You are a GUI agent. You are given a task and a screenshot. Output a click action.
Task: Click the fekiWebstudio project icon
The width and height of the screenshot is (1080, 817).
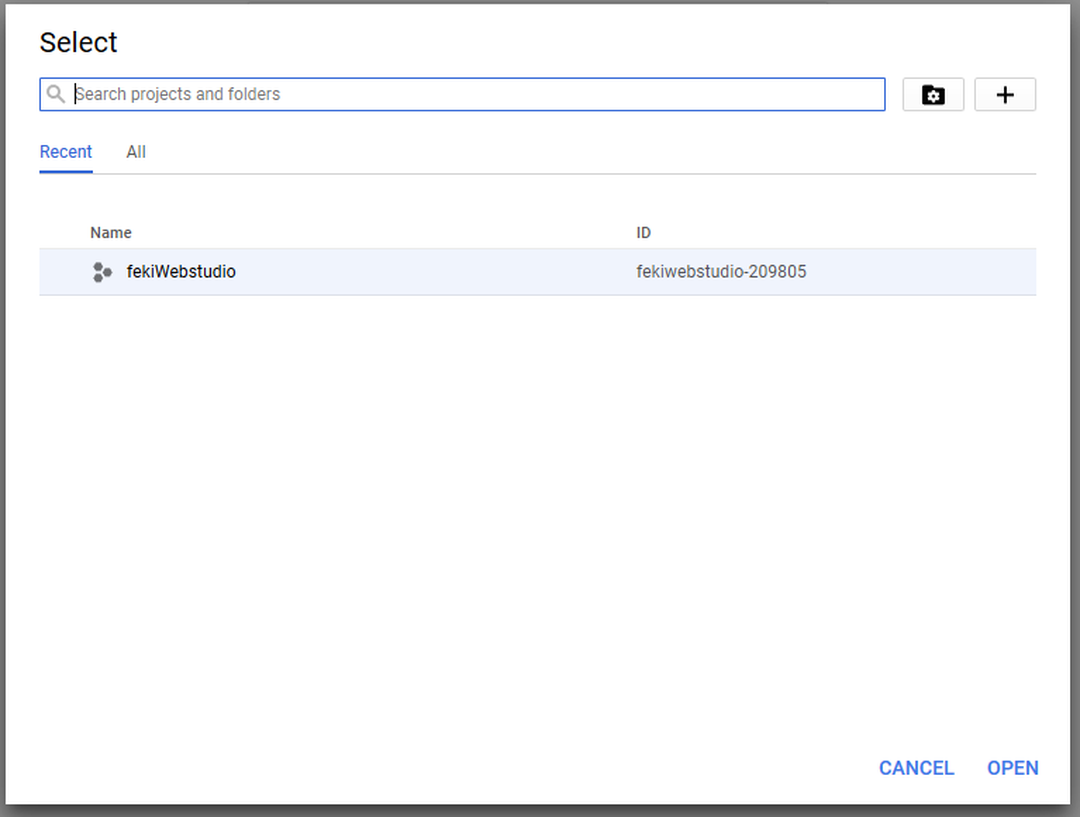[x=102, y=272]
